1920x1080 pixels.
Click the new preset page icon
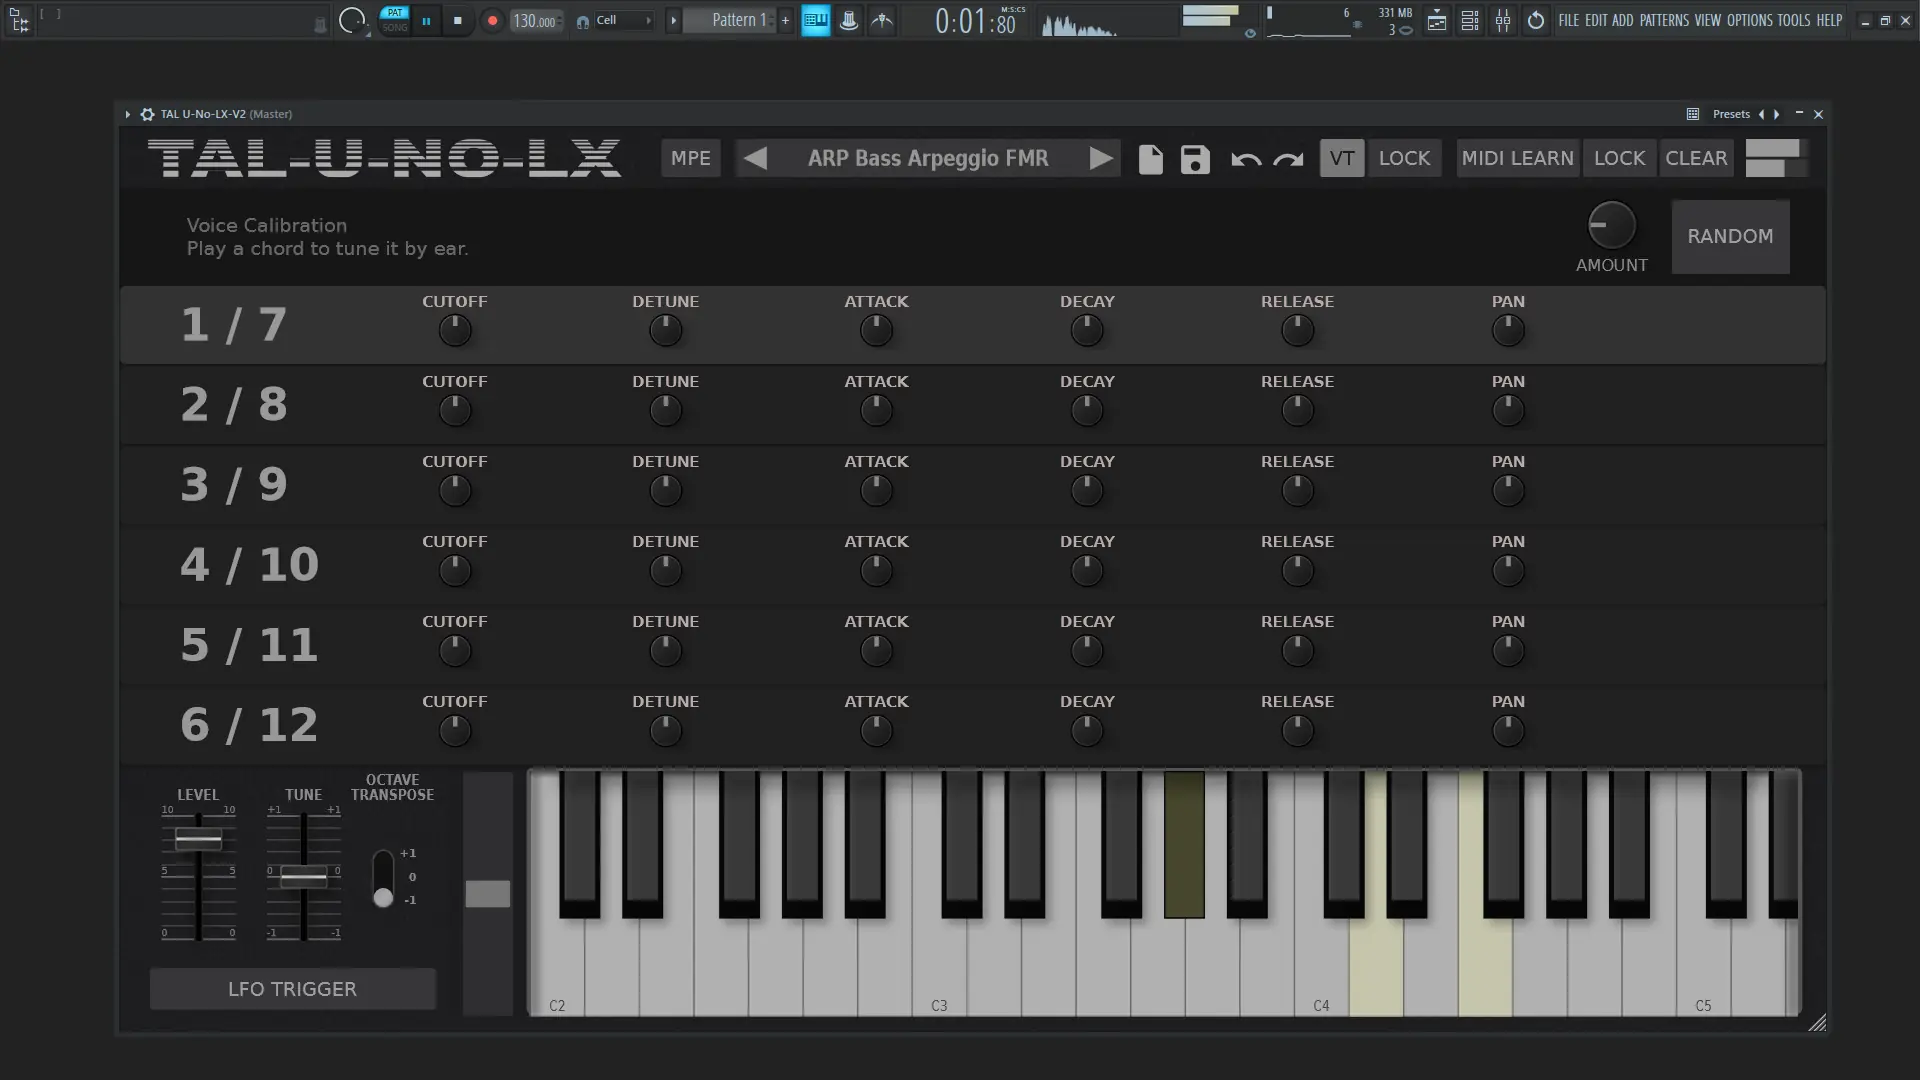pyautogui.click(x=1150, y=159)
